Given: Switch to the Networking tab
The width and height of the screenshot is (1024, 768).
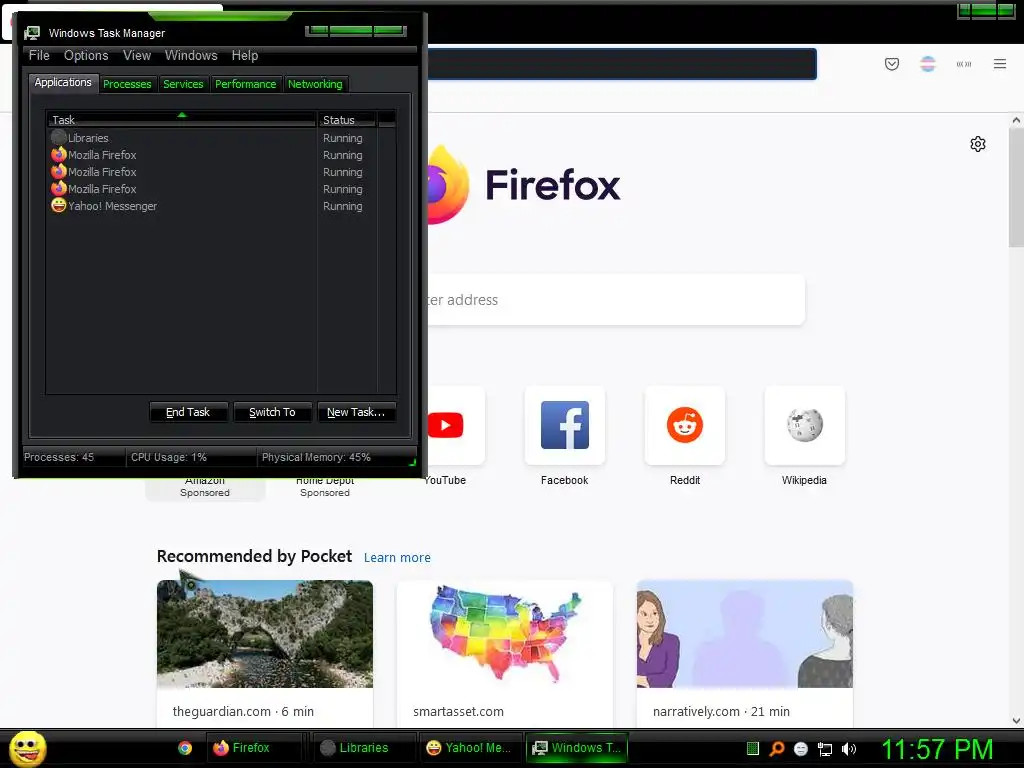Looking at the screenshot, I should click(315, 84).
